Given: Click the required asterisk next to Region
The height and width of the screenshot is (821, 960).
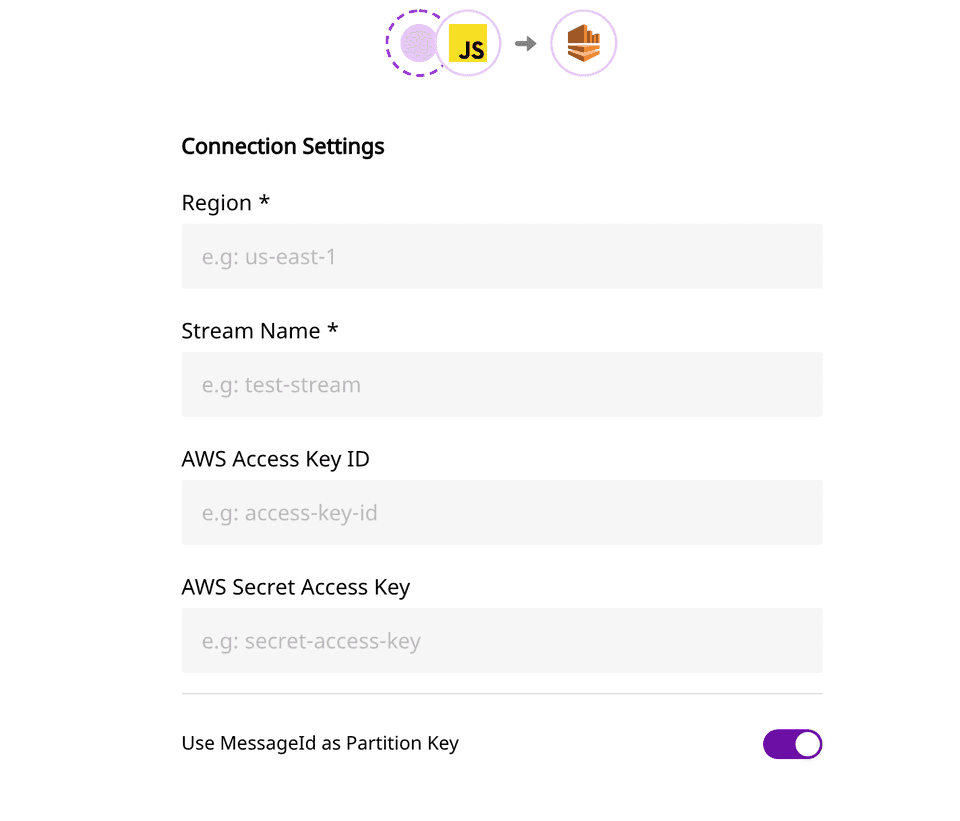Looking at the screenshot, I should [x=264, y=201].
